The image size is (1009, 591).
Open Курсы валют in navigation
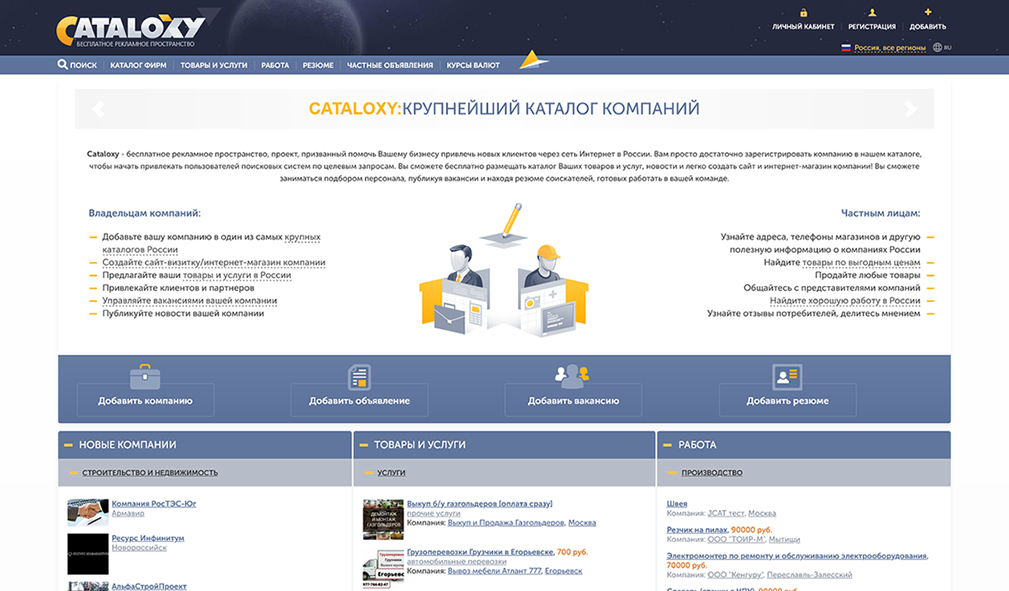[473, 65]
